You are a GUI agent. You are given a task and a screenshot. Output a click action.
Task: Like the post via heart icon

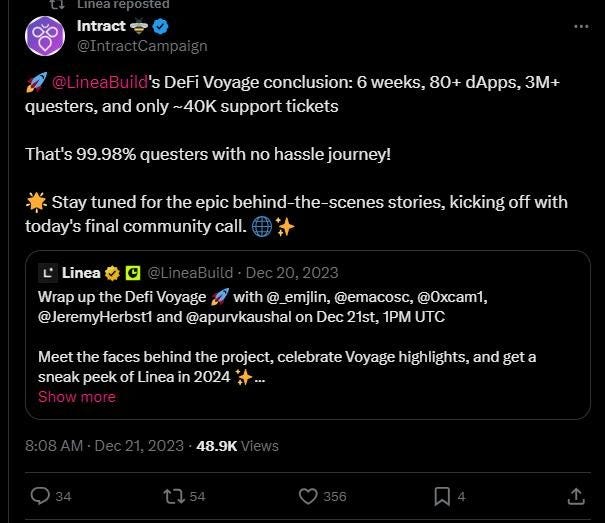pos(309,496)
